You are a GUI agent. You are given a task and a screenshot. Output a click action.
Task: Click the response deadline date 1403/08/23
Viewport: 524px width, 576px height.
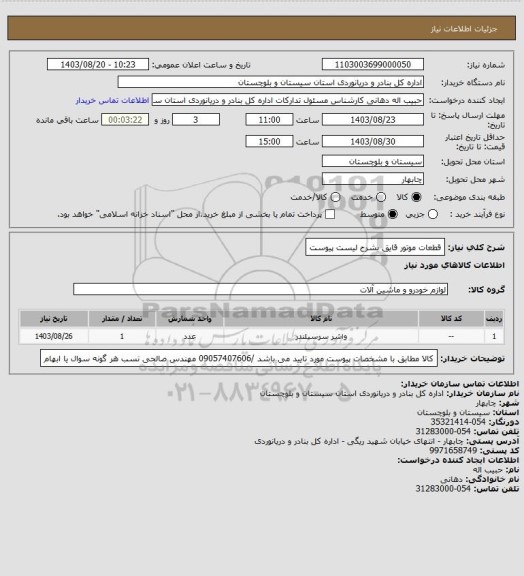[x=373, y=120]
